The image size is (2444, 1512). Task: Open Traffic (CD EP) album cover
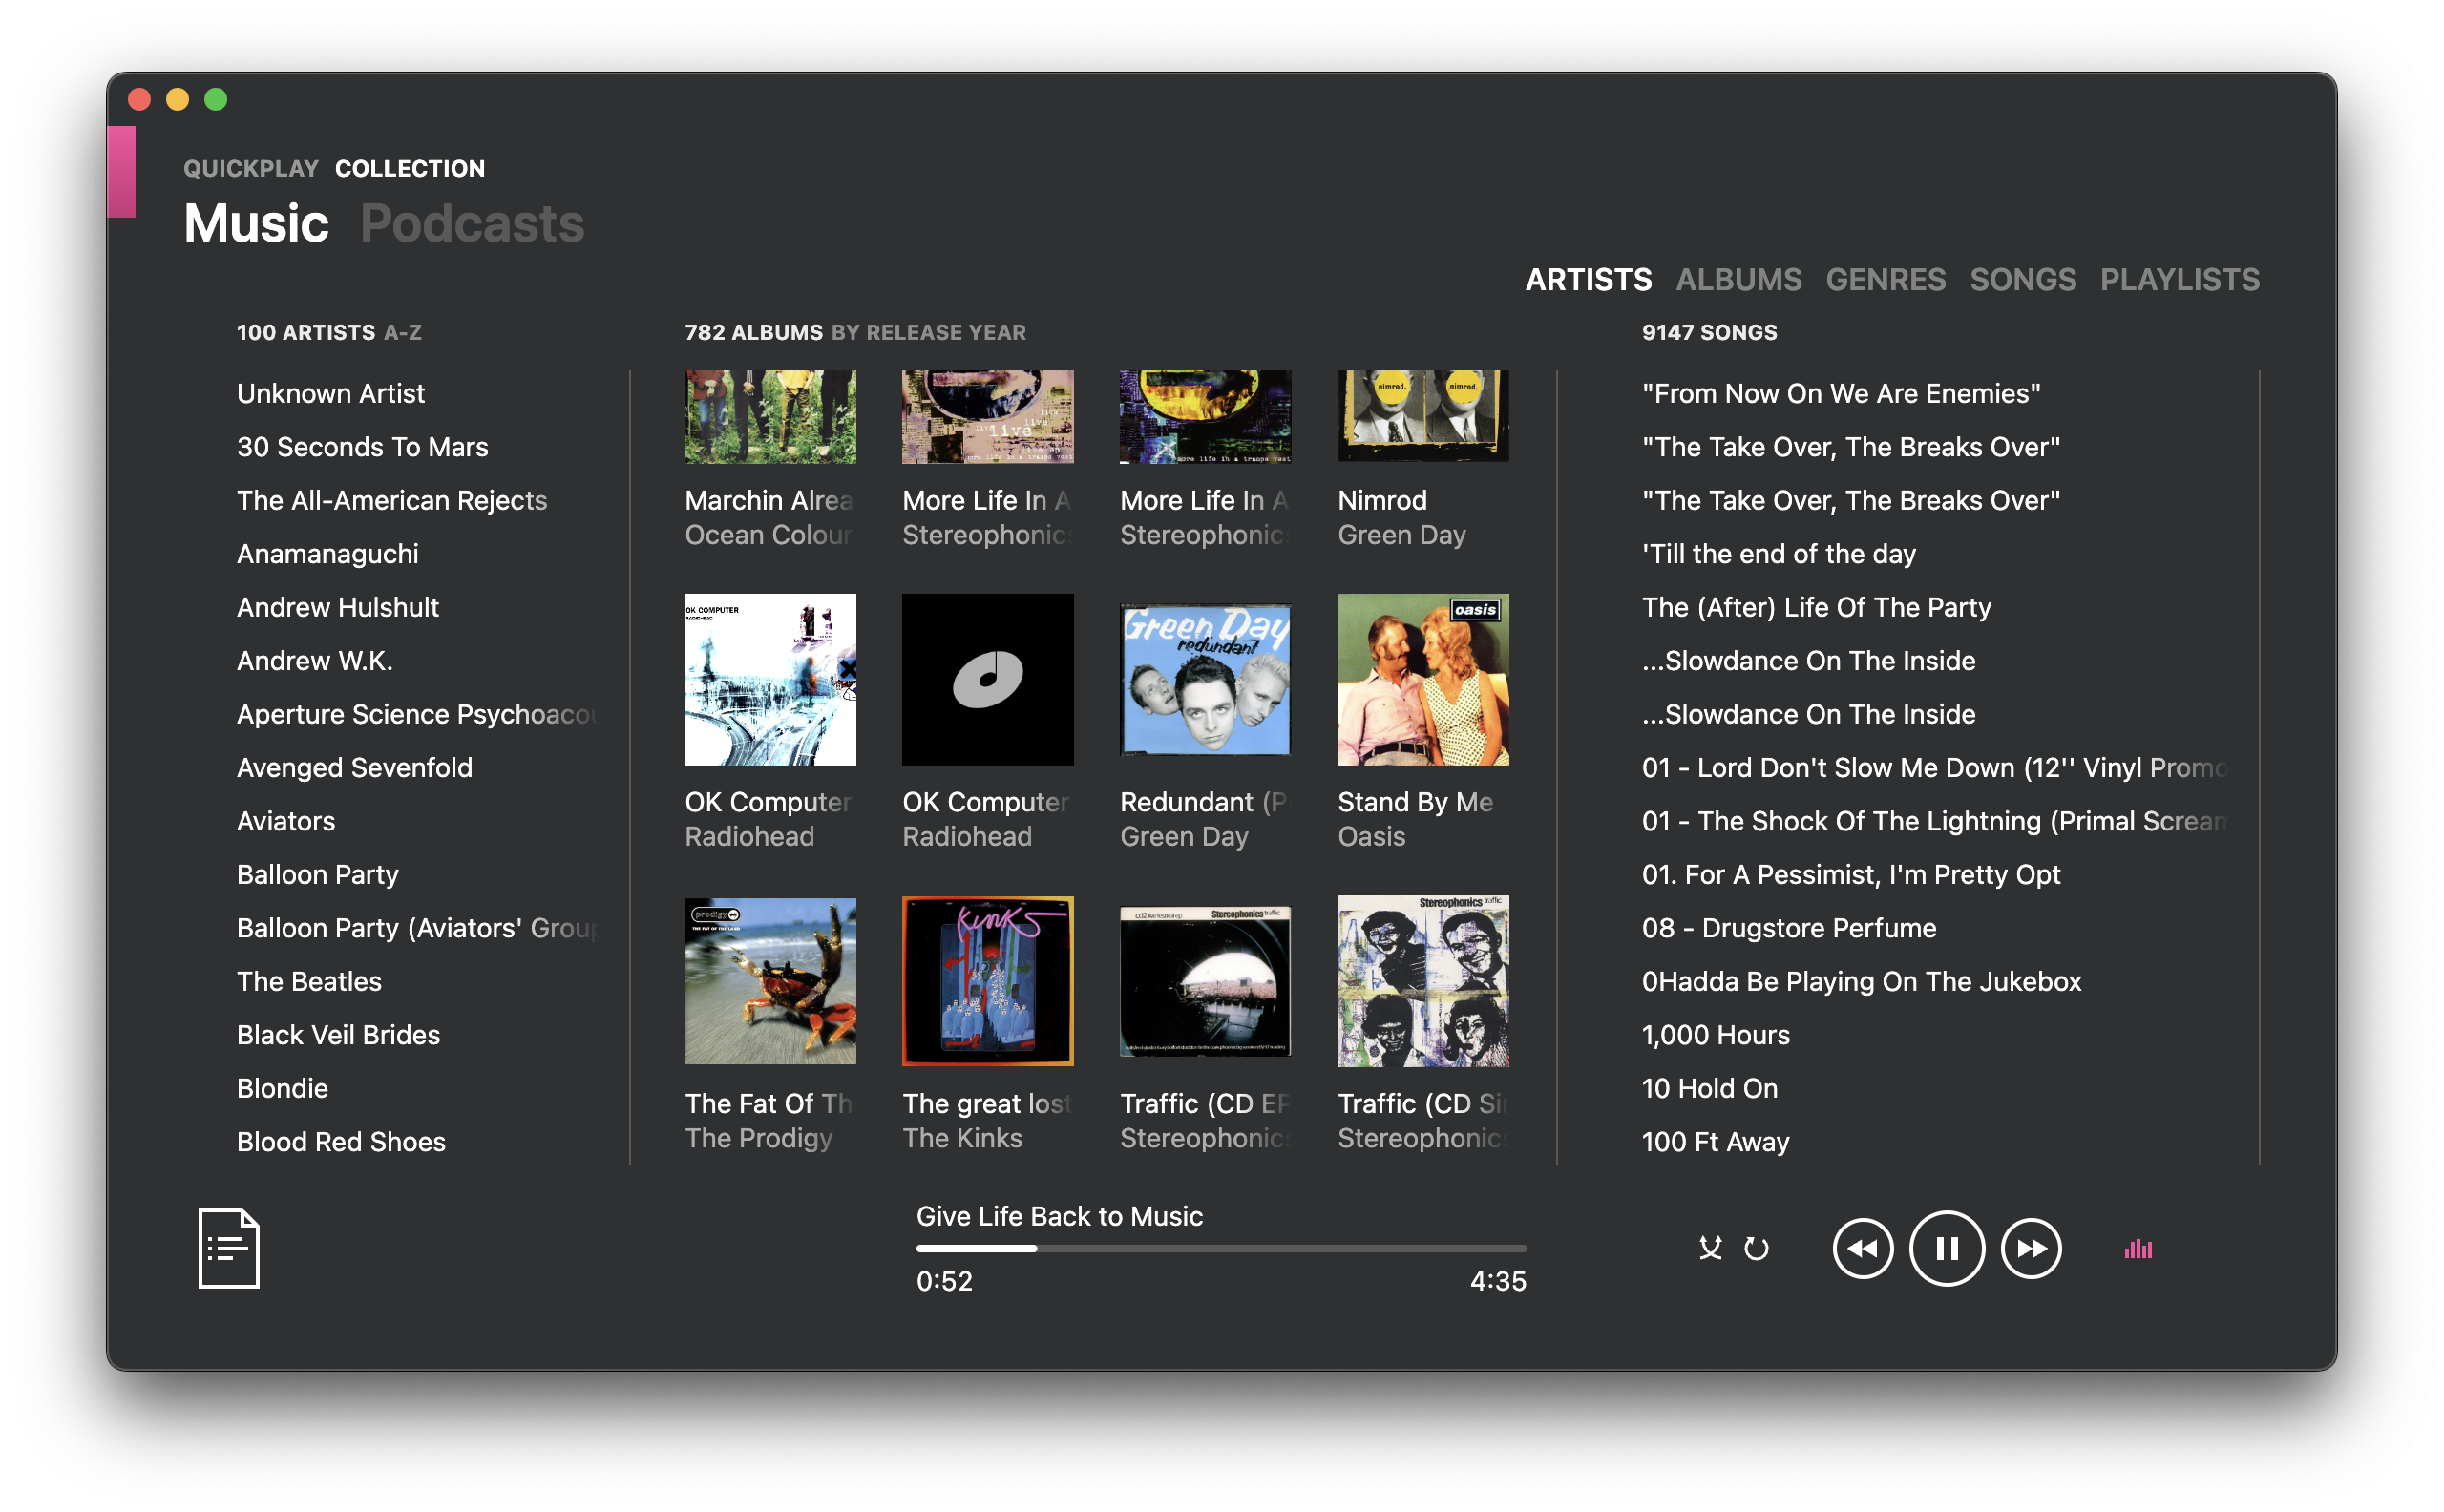(x=1205, y=981)
